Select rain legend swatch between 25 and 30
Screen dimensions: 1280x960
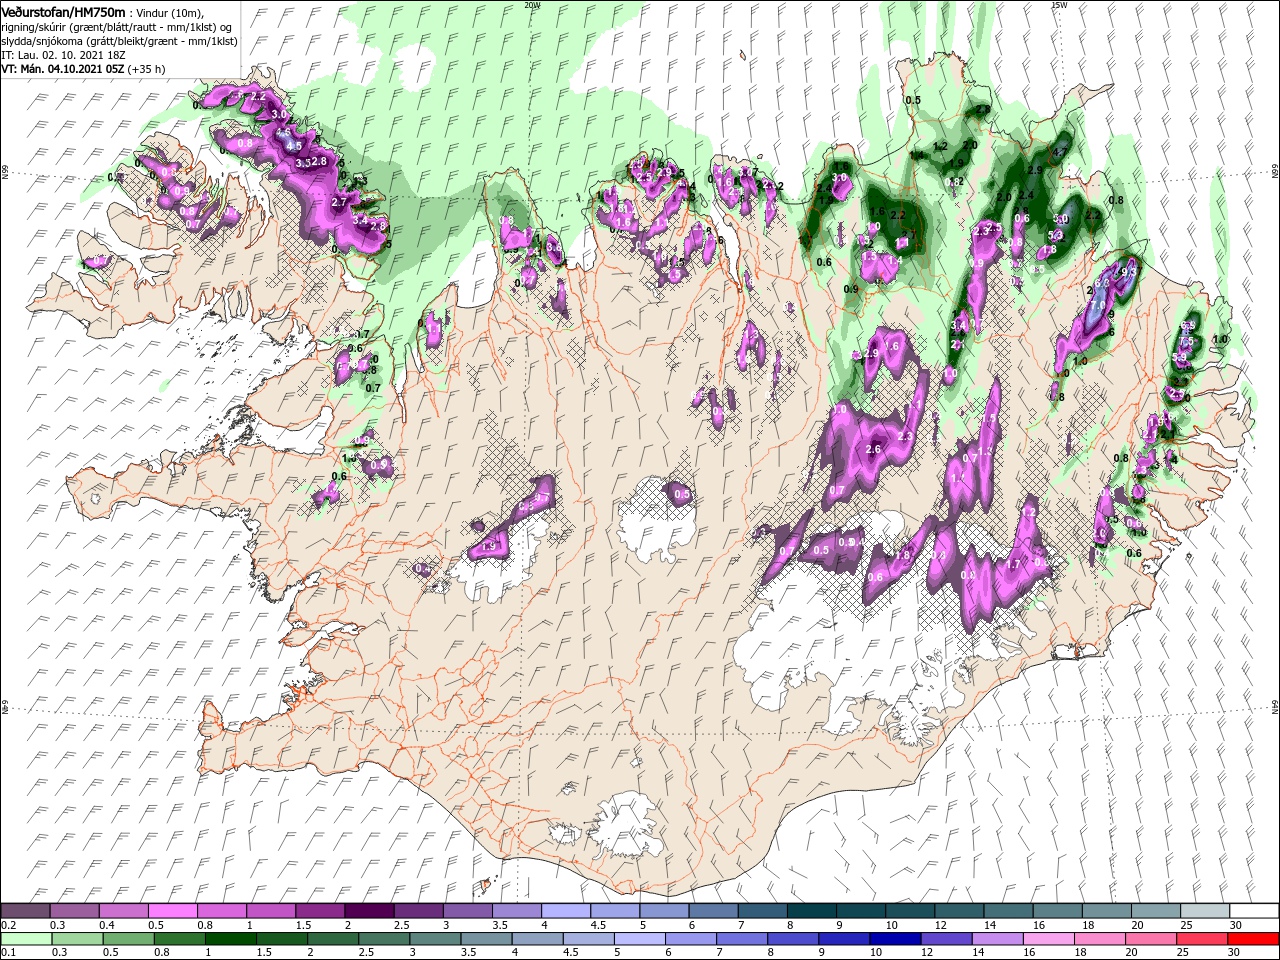(x=1200, y=939)
